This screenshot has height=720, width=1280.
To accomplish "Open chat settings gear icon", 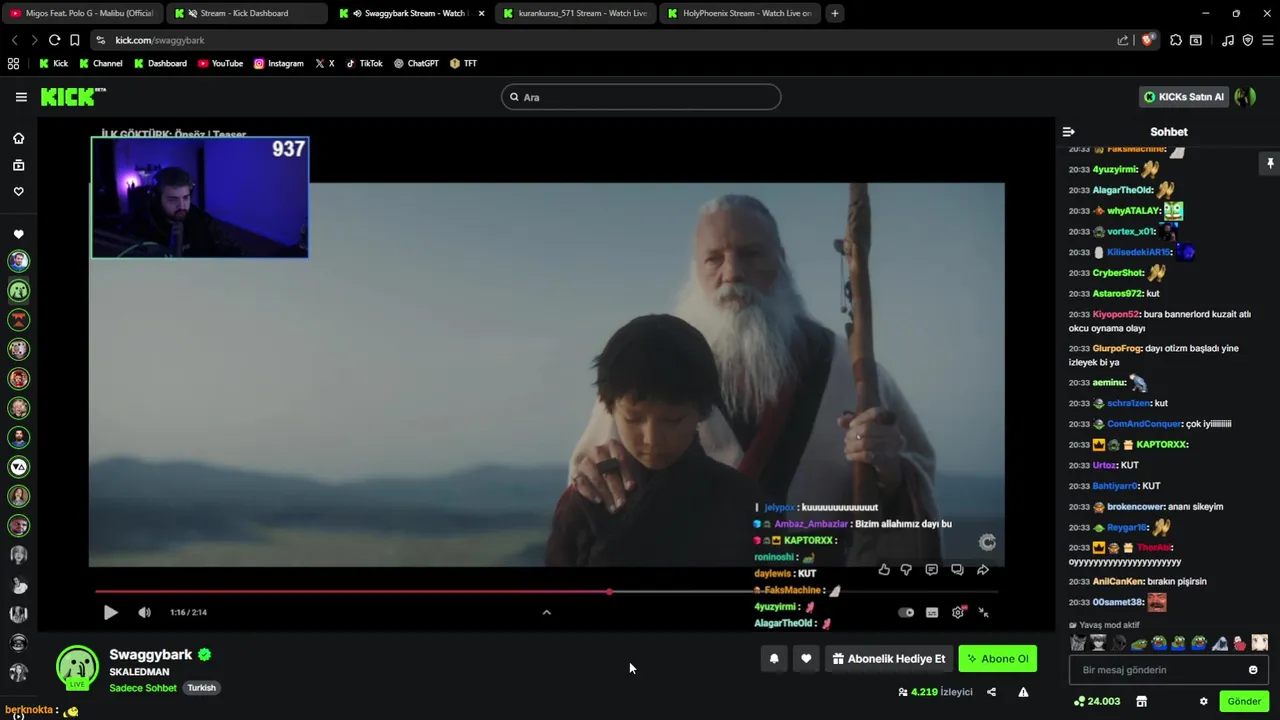I will [1204, 702].
